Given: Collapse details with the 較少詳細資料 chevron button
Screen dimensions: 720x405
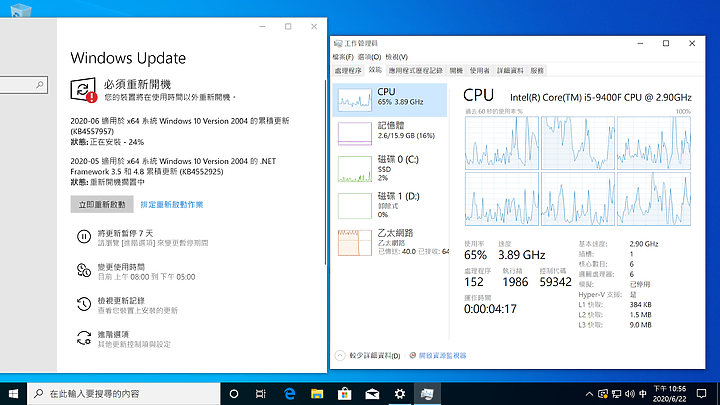Looking at the screenshot, I should (x=340, y=355).
